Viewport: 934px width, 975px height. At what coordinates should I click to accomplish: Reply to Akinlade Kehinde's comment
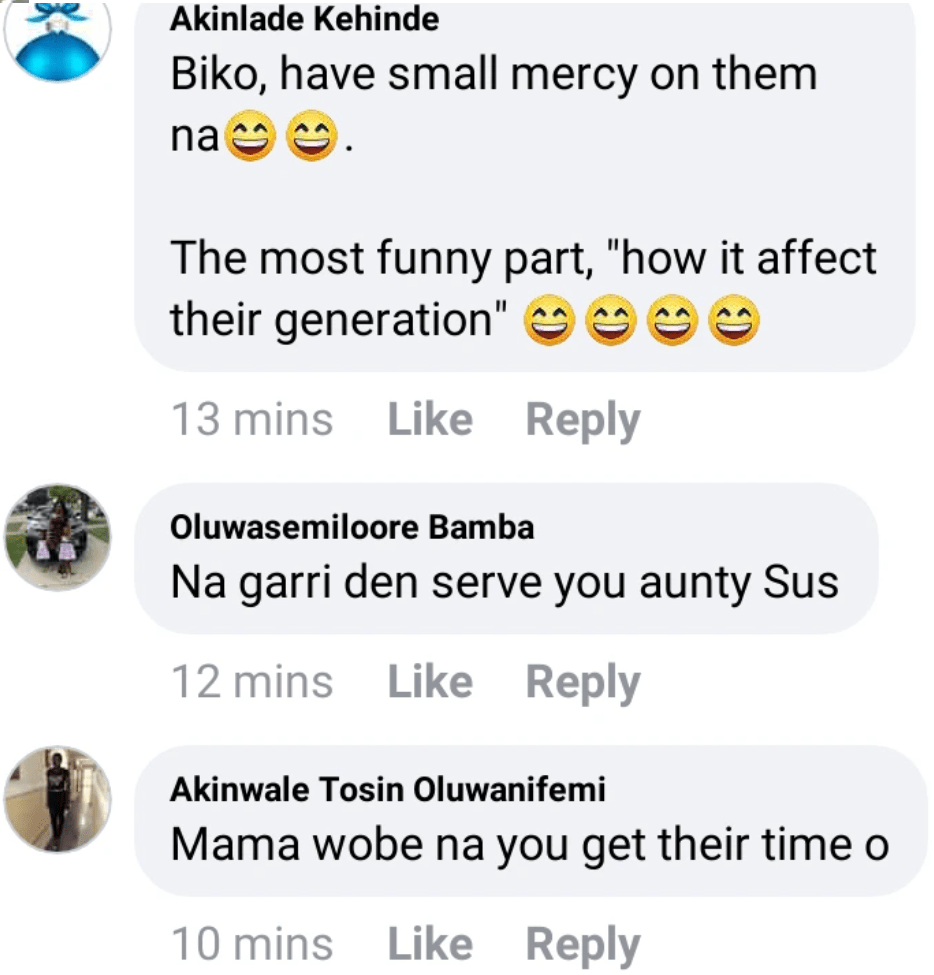coord(583,420)
